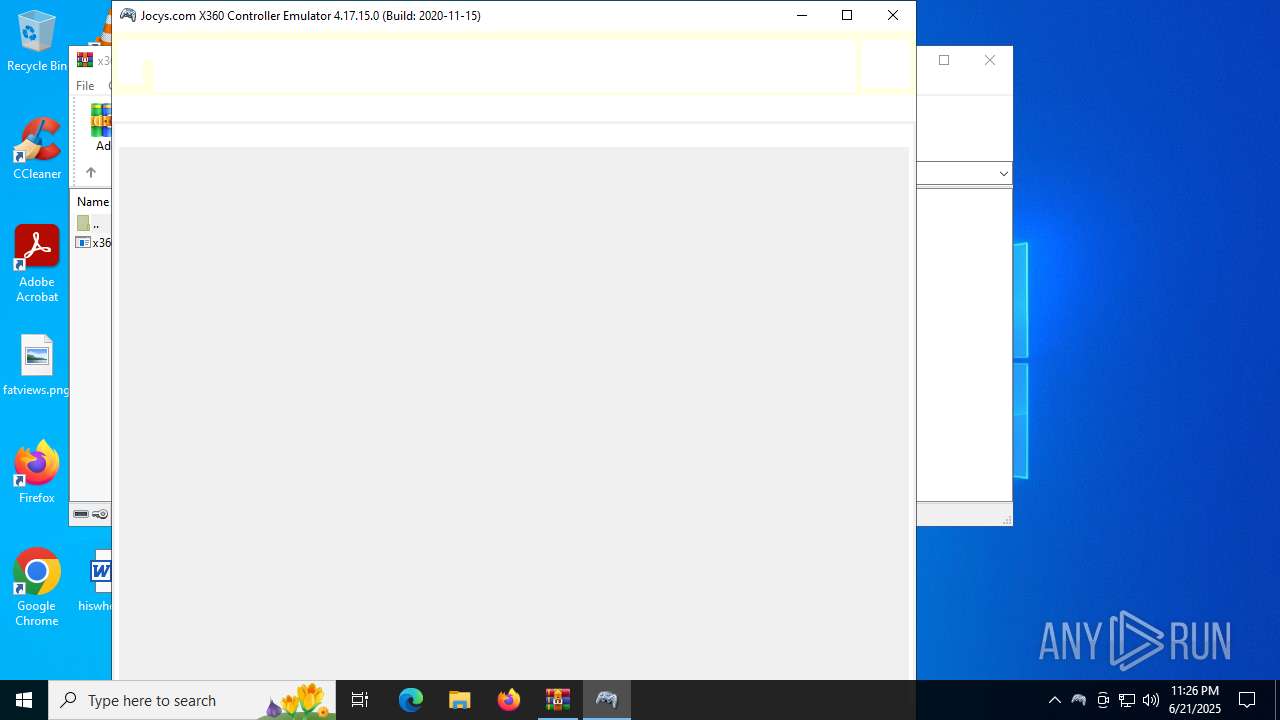
Task: Open the Word document on desktop
Action: pos(98,580)
